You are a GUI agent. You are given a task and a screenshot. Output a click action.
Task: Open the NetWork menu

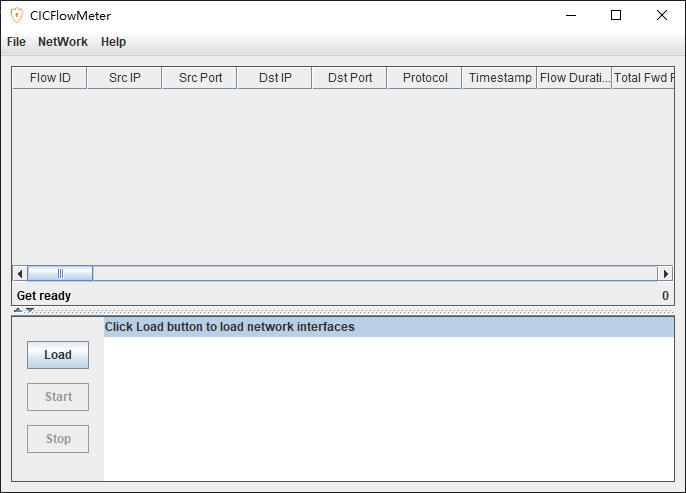[63, 42]
